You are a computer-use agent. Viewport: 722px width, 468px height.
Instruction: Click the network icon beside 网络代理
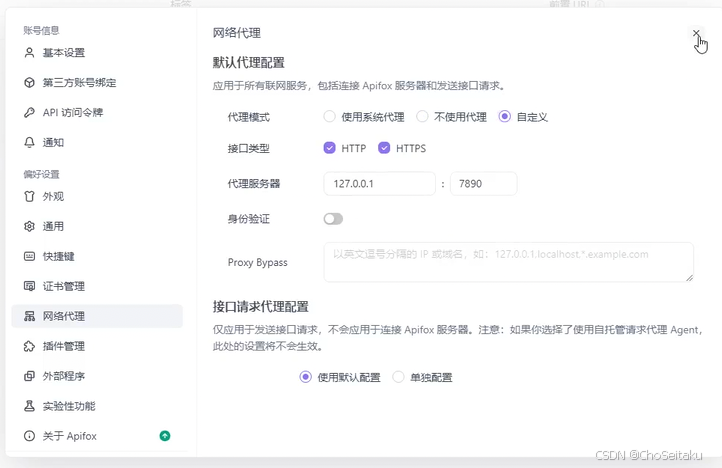29,316
